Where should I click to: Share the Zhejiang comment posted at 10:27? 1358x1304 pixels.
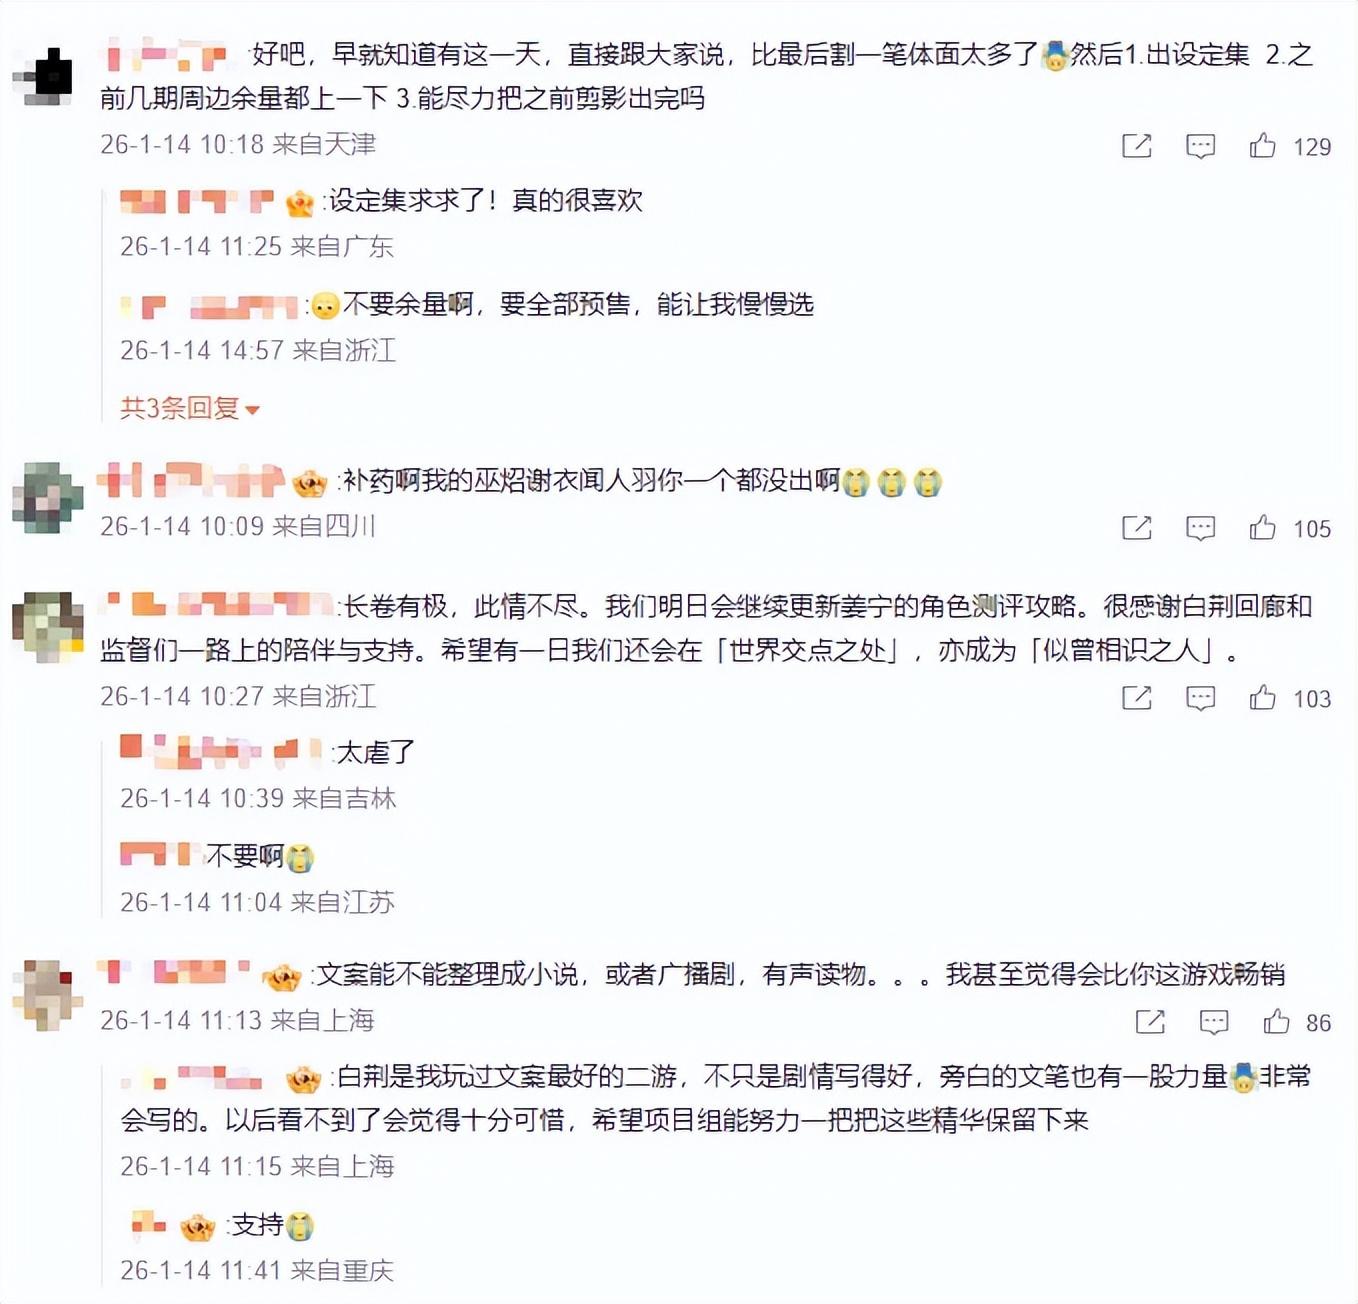tap(1137, 698)
